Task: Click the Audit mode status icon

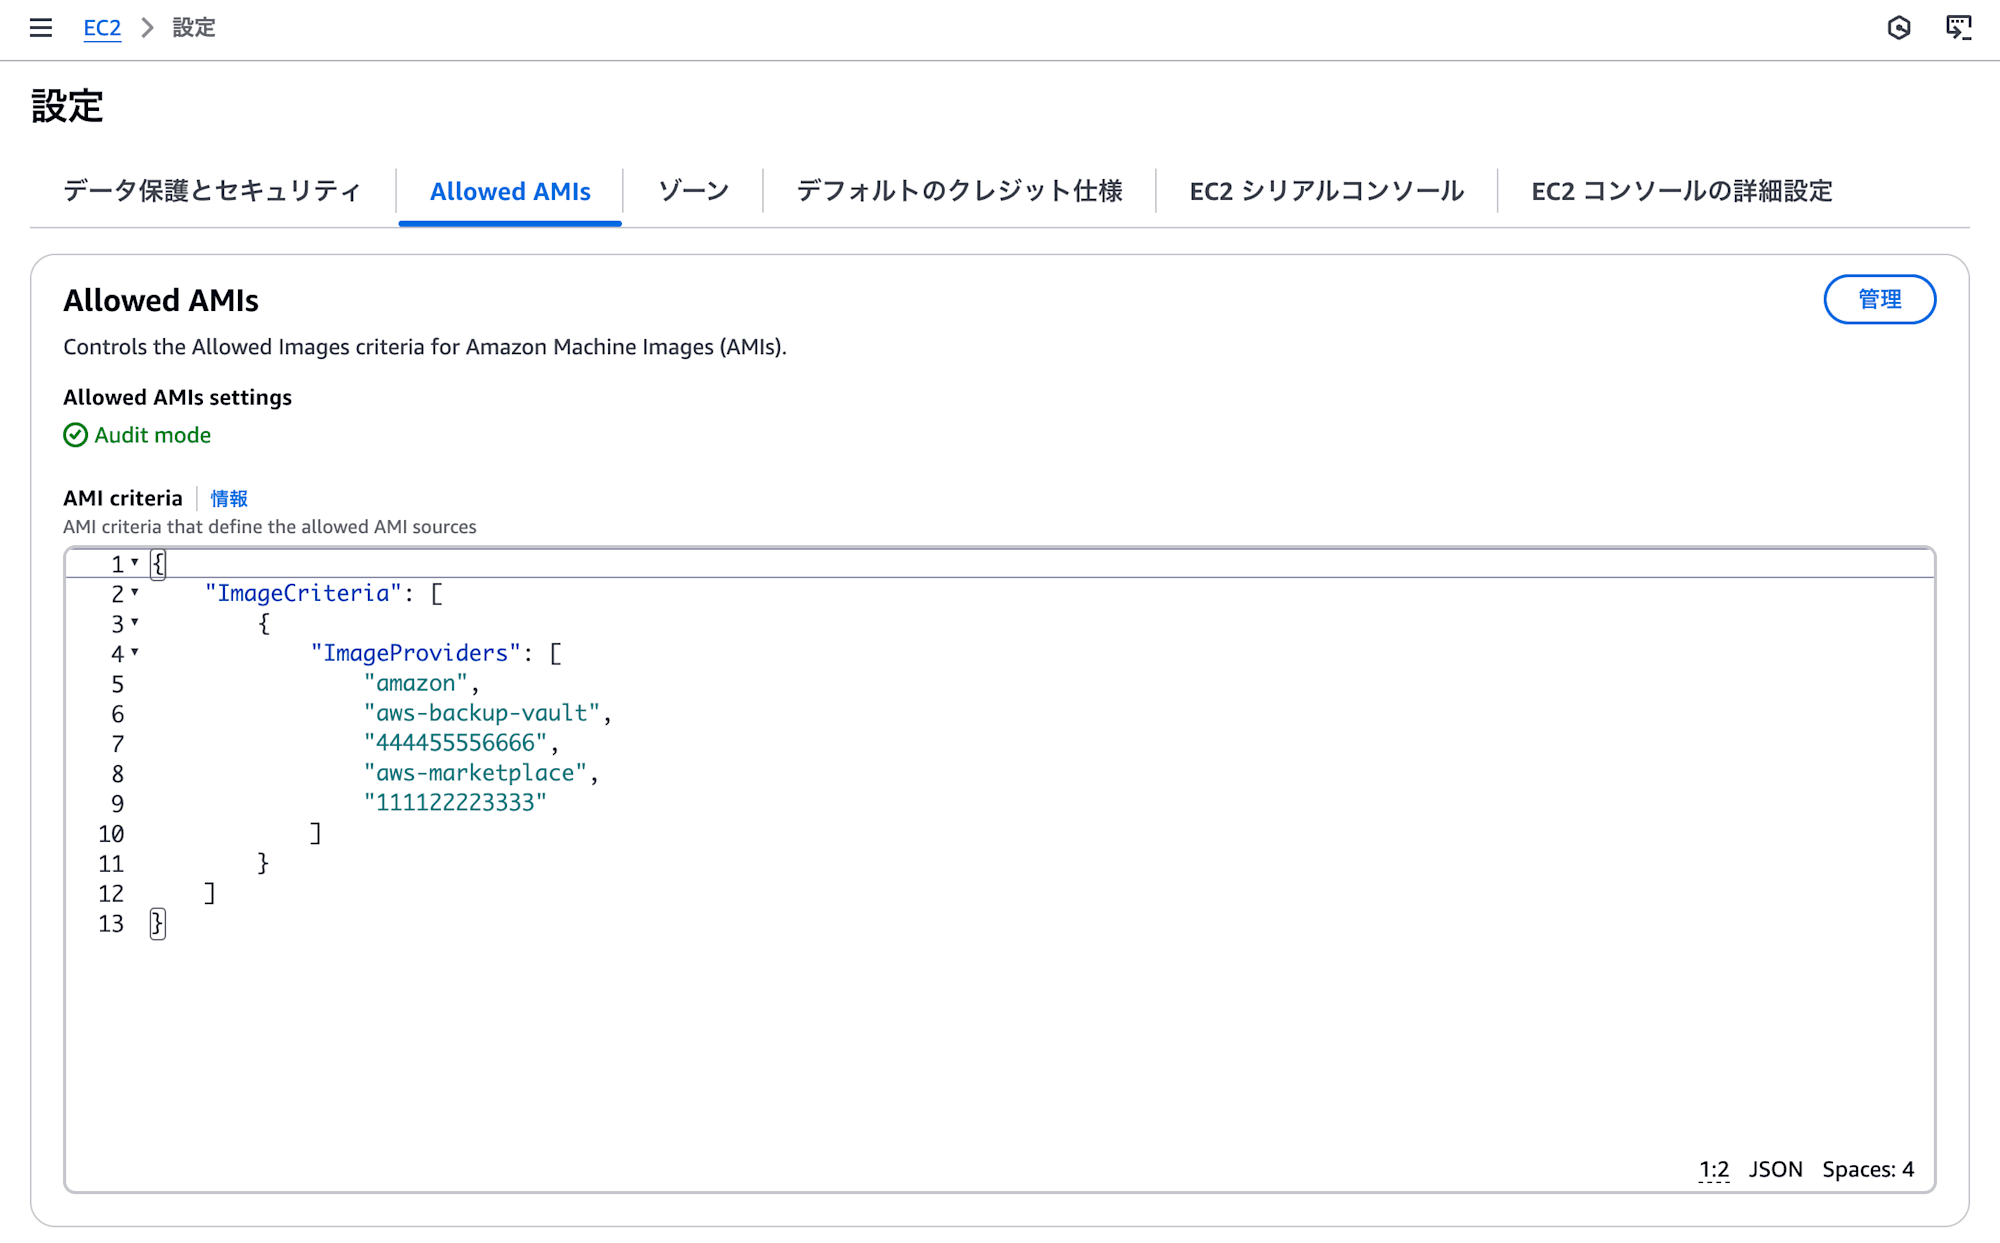Action: 74,435
